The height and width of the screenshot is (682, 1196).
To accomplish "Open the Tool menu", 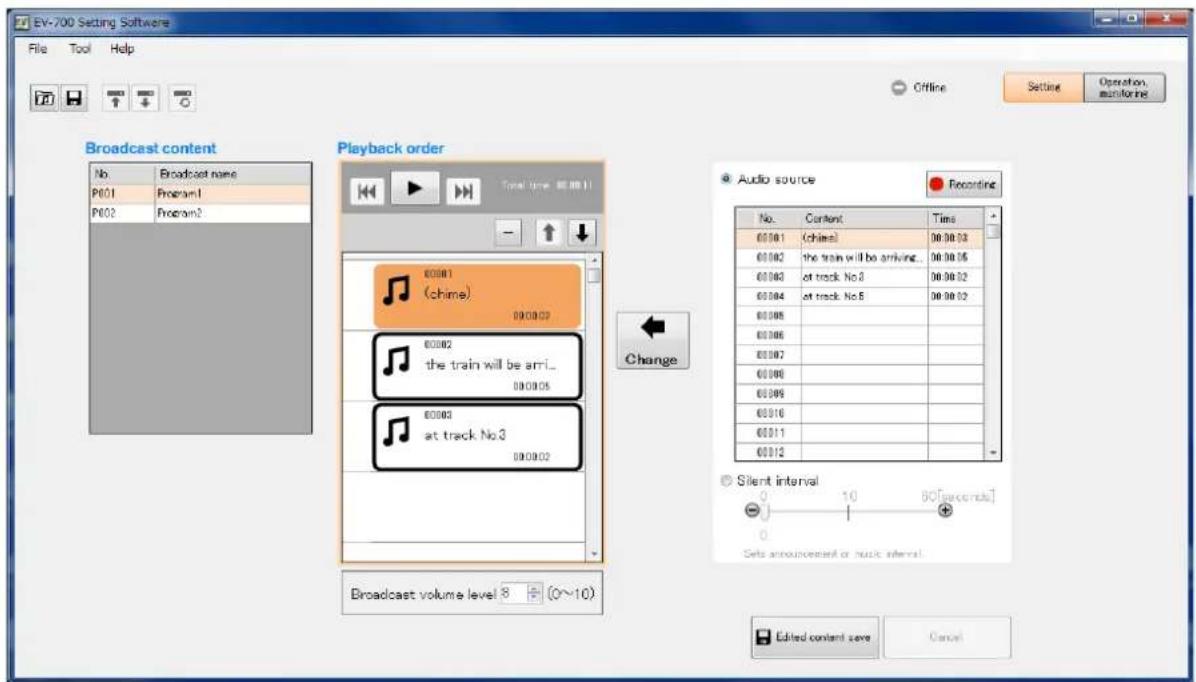I will pos(79,49).
